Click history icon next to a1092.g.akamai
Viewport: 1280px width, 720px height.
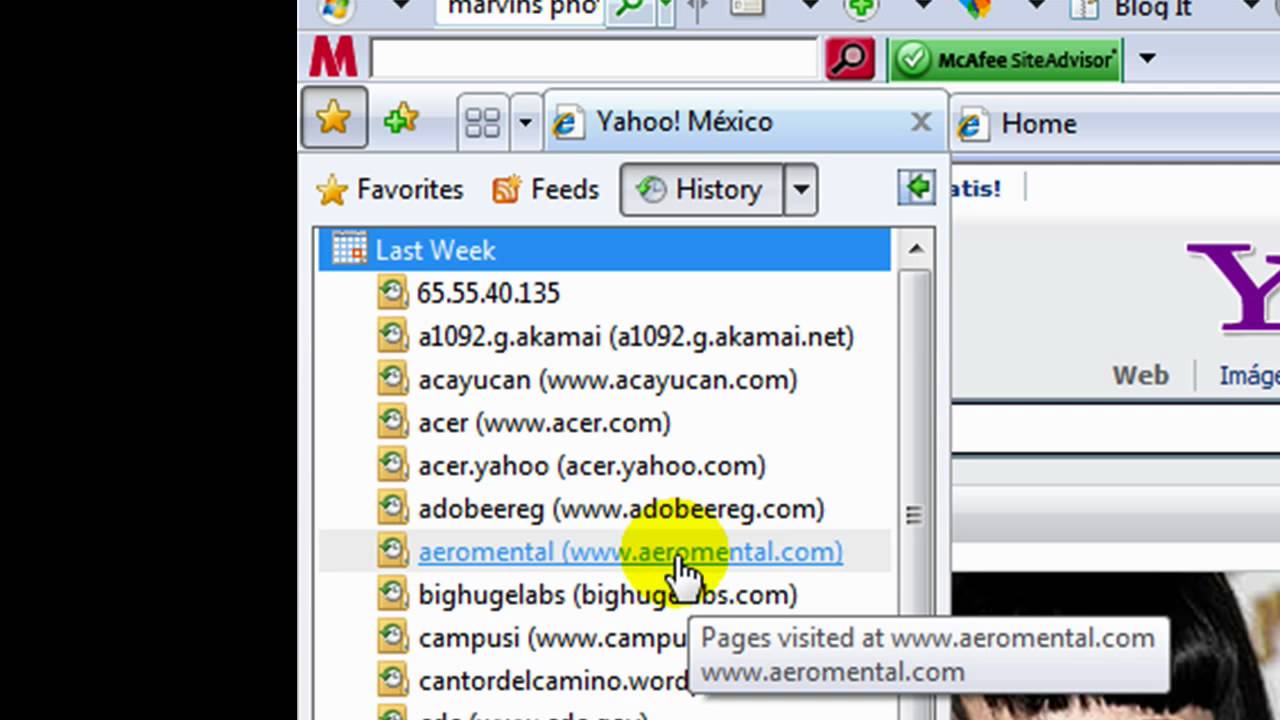click(393, 335)
